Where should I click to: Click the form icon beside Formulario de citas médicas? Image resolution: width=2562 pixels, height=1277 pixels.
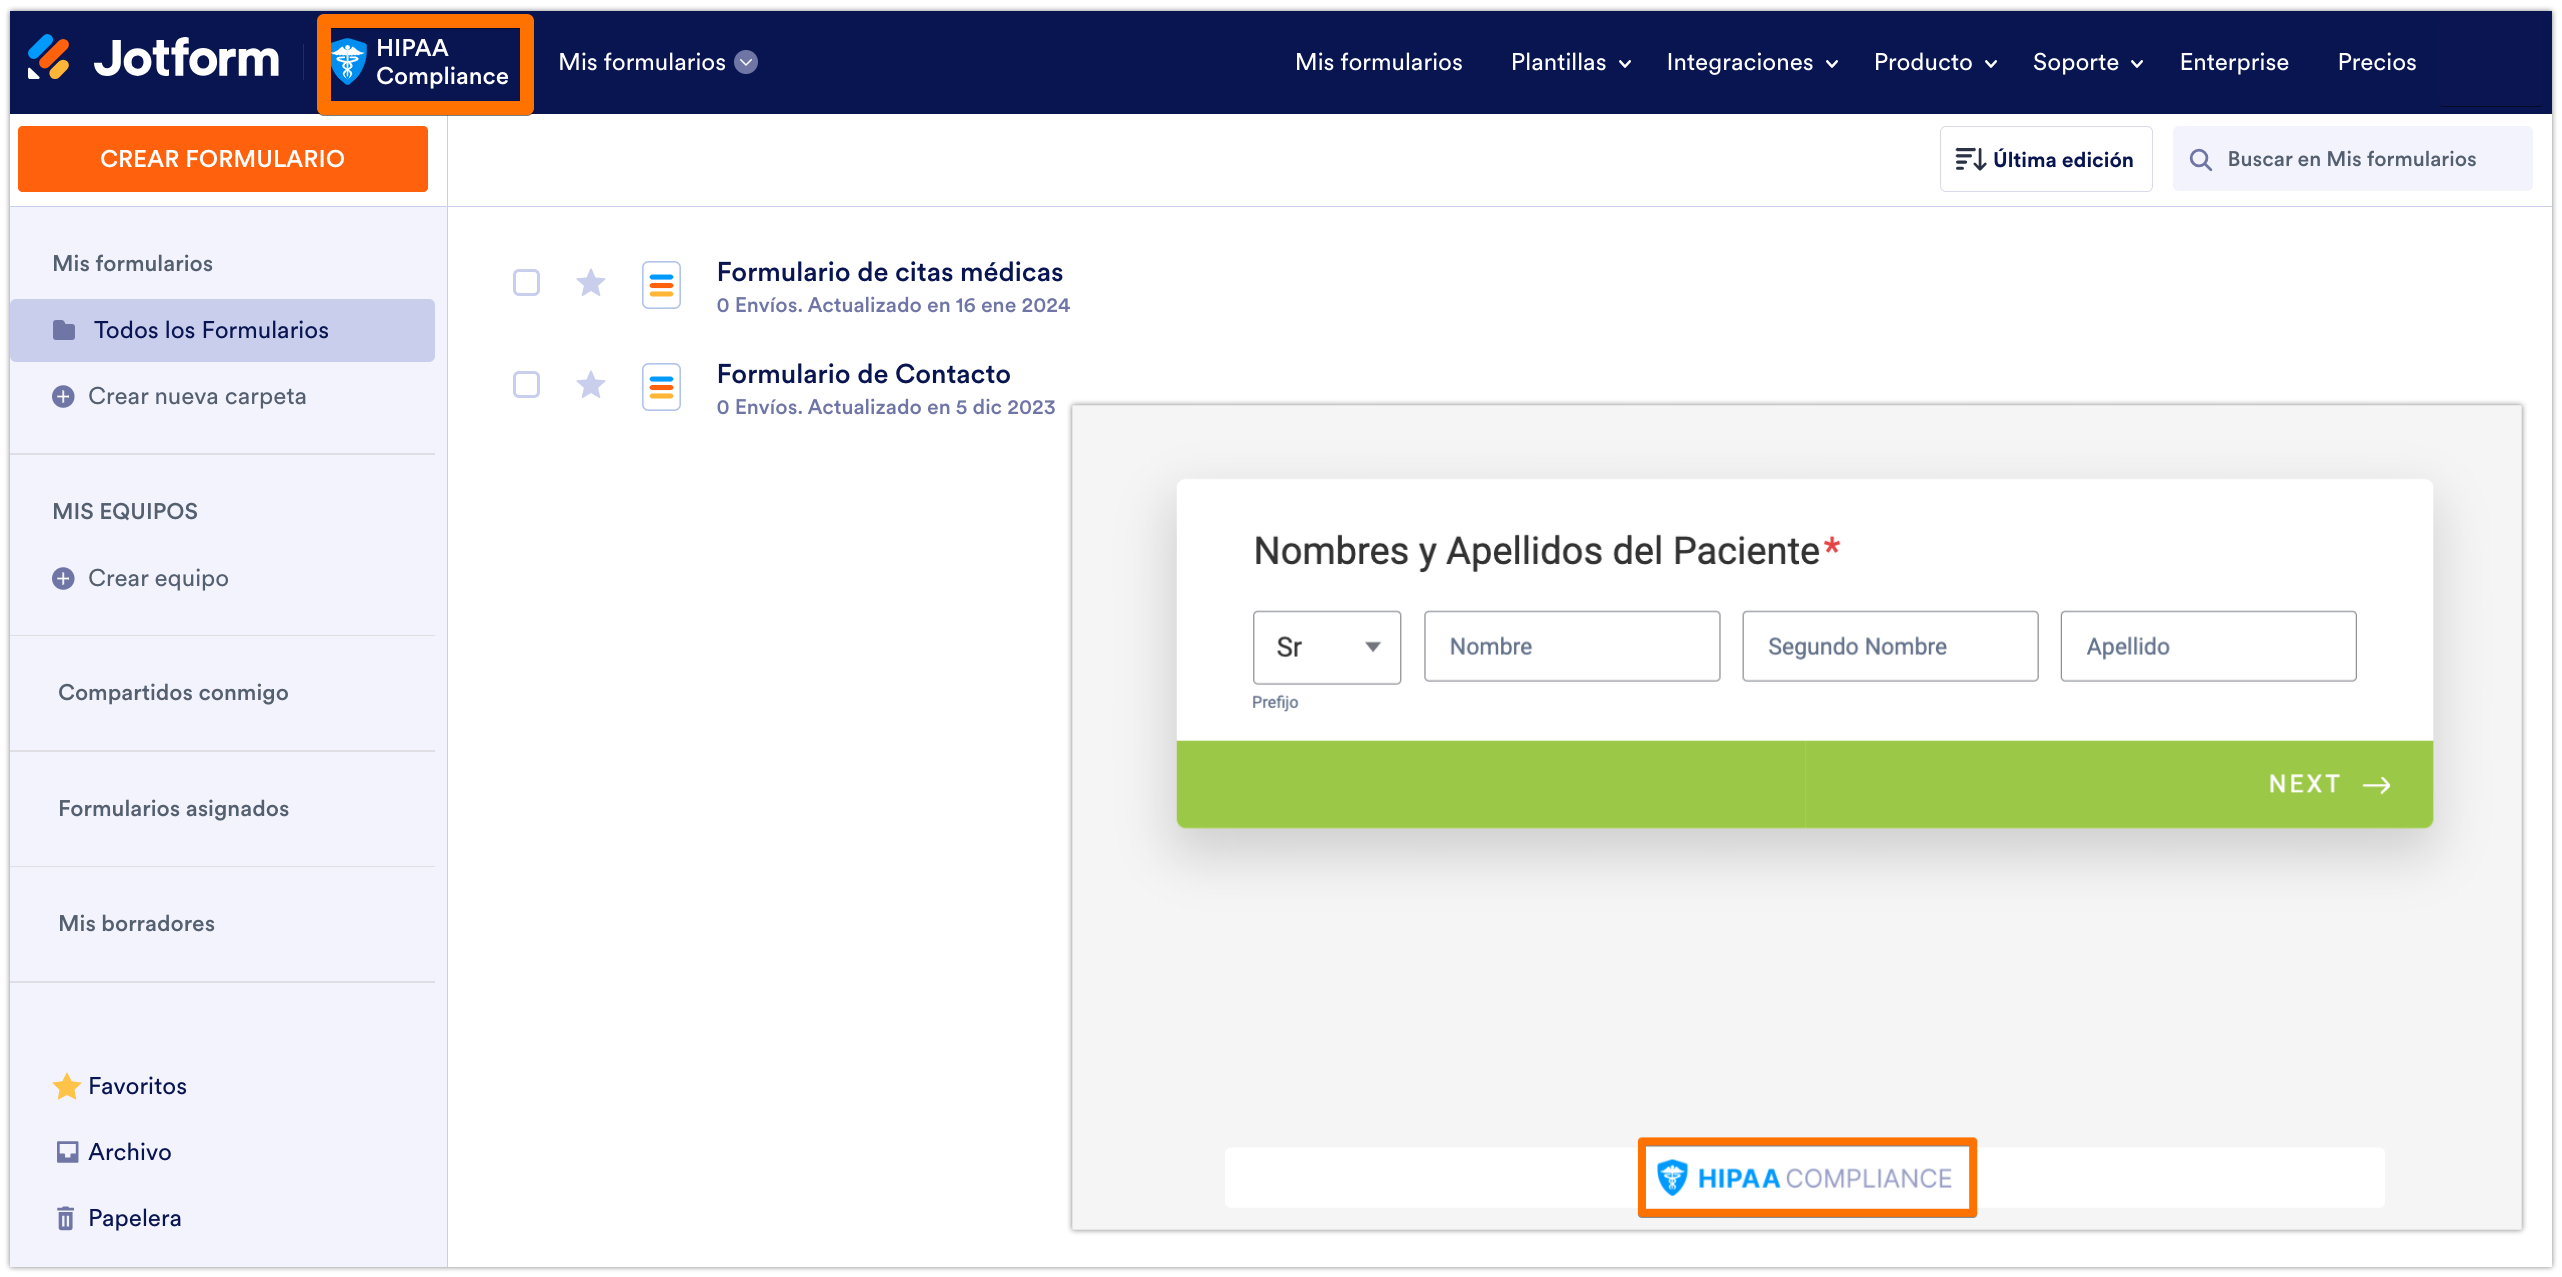point(661,286)
